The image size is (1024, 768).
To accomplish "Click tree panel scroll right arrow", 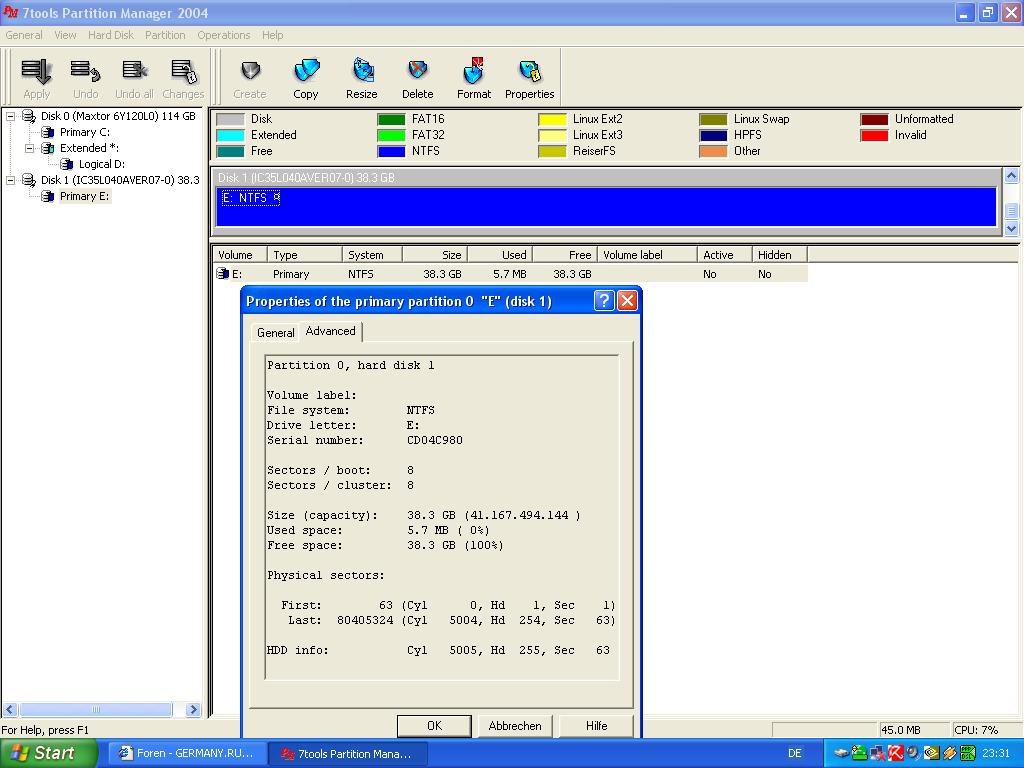I will (x=193, y=709).
